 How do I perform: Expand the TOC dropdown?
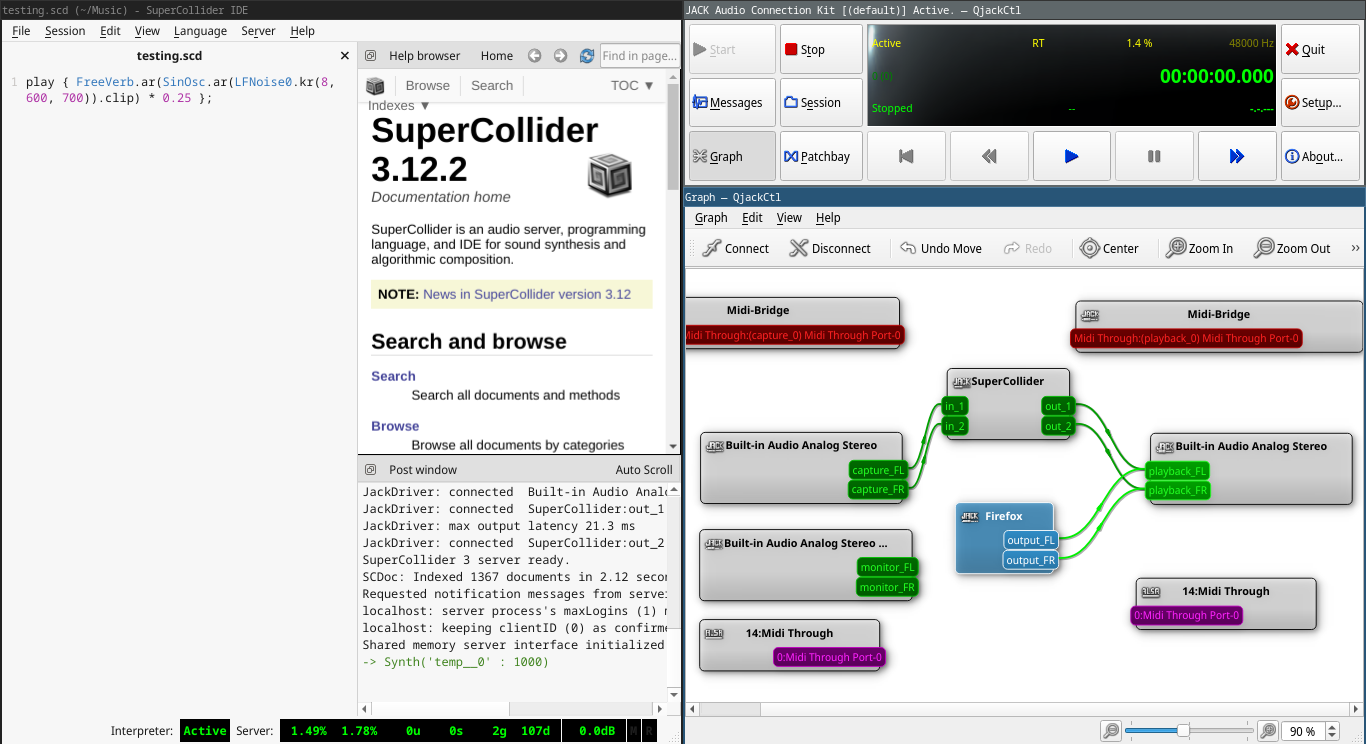click(632, 85)
